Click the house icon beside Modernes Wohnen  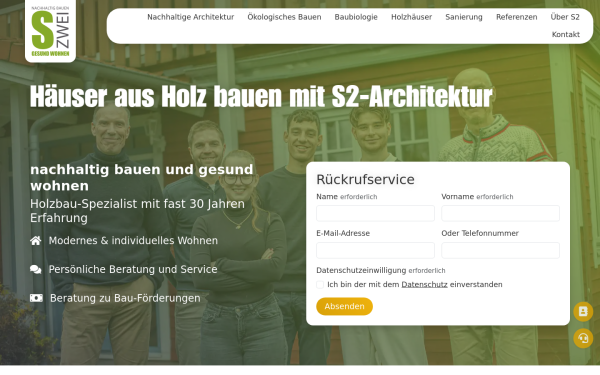click(x=36, y=241)
